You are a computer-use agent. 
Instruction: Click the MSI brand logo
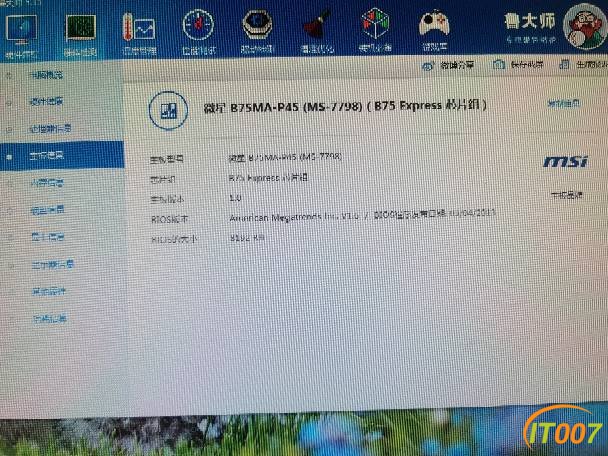click(565, 161)
